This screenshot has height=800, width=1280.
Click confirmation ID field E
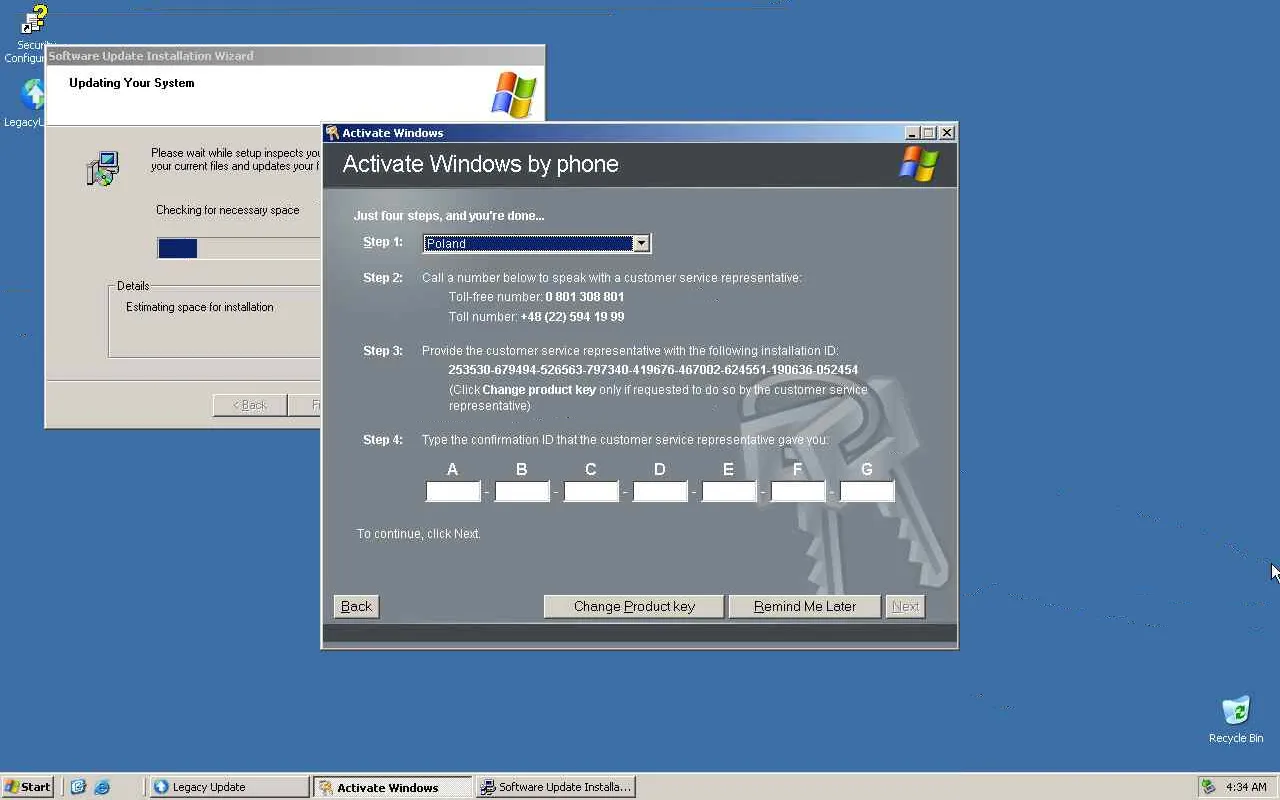[729, 491]
